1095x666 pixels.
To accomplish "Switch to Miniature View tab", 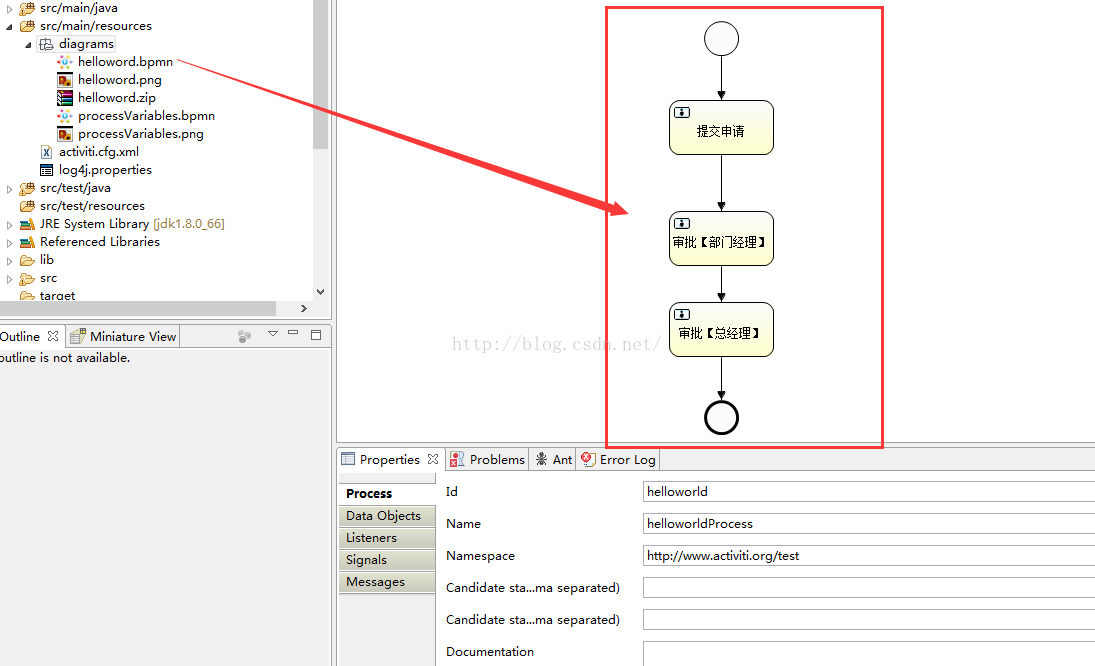I will click(124, 336).
